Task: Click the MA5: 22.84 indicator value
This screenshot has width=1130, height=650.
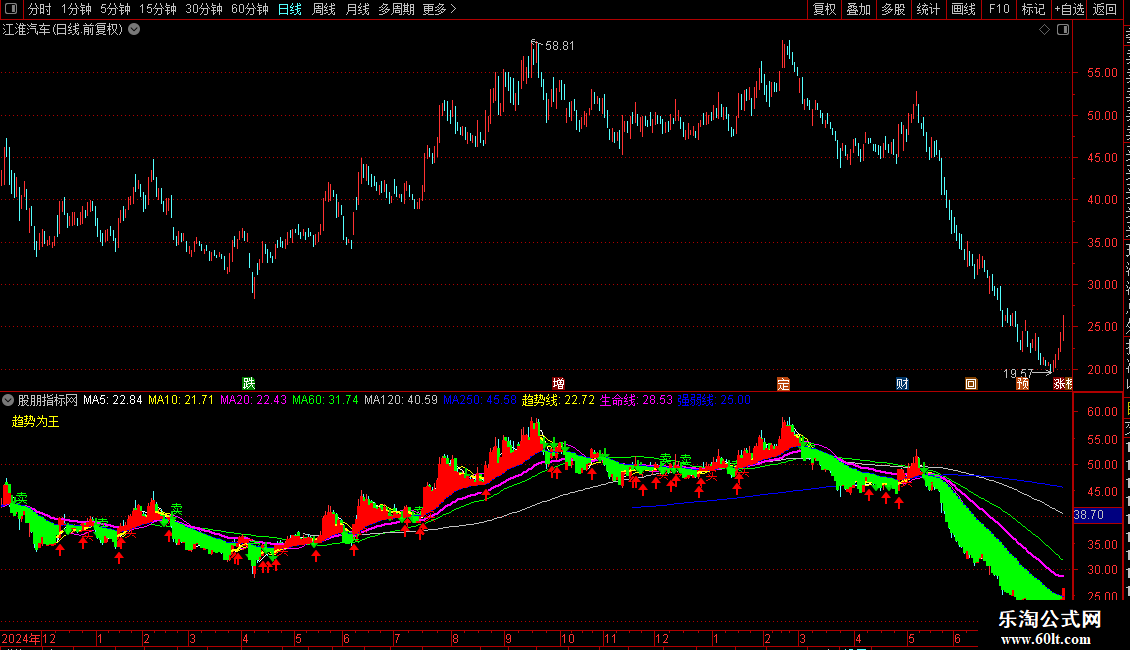Action: (112, 400)
